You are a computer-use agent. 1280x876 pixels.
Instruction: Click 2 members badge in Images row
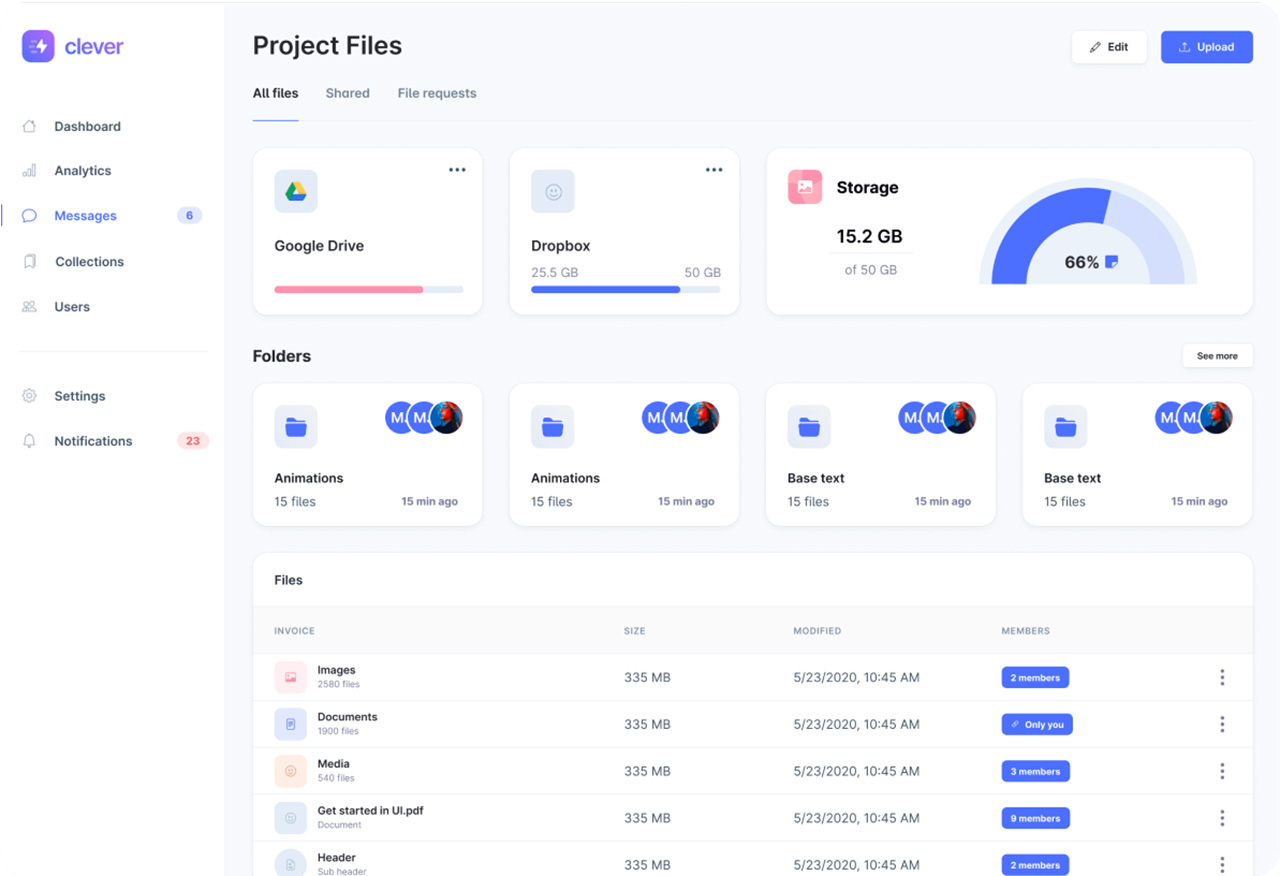pos(1035,678)
